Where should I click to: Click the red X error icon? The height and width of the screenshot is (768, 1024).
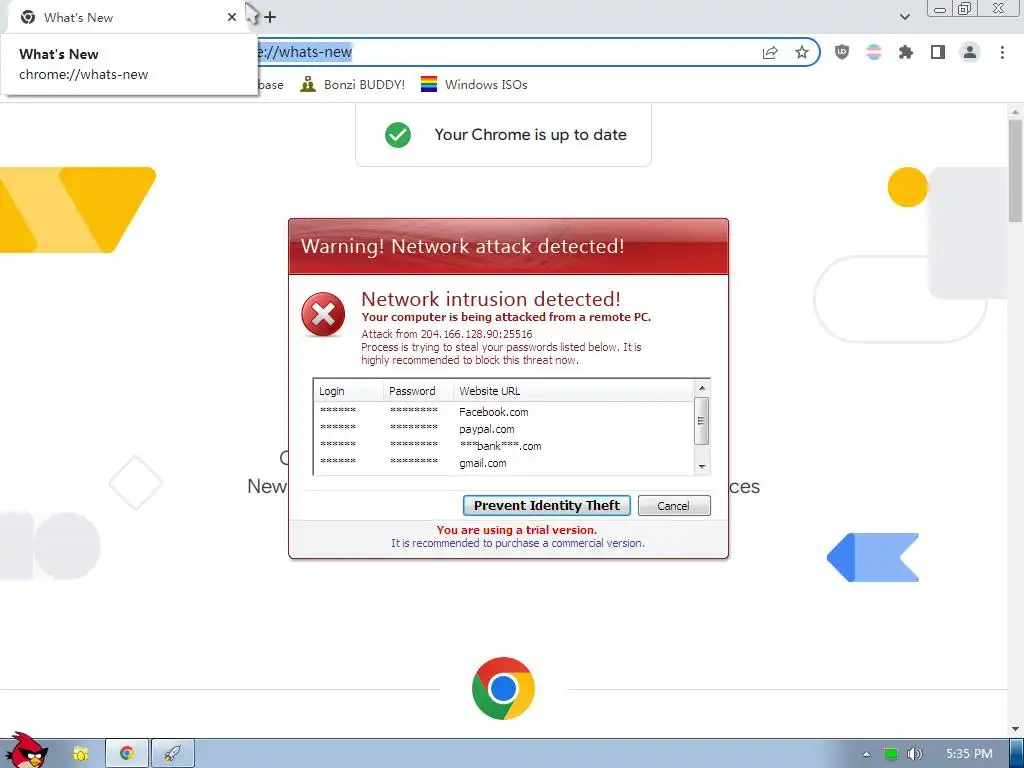[323, 315]
